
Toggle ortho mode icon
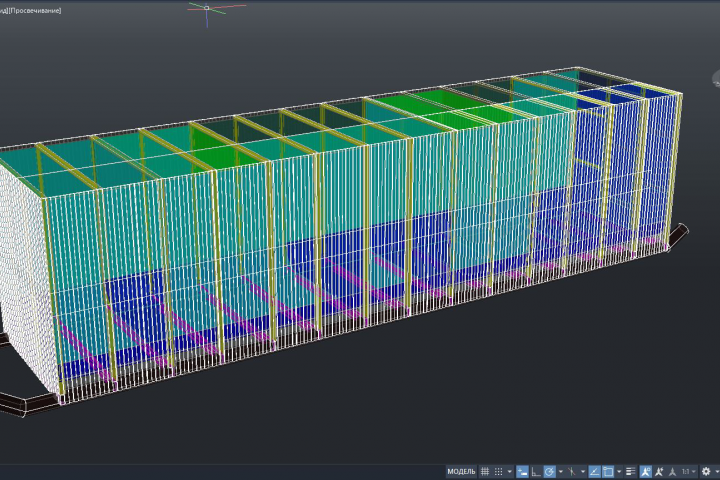[536, 472]
